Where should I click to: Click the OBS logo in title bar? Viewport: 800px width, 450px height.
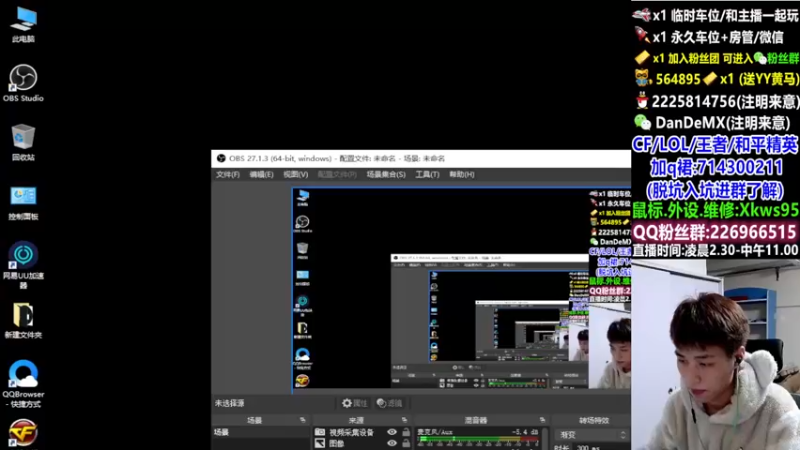(221, 158)
